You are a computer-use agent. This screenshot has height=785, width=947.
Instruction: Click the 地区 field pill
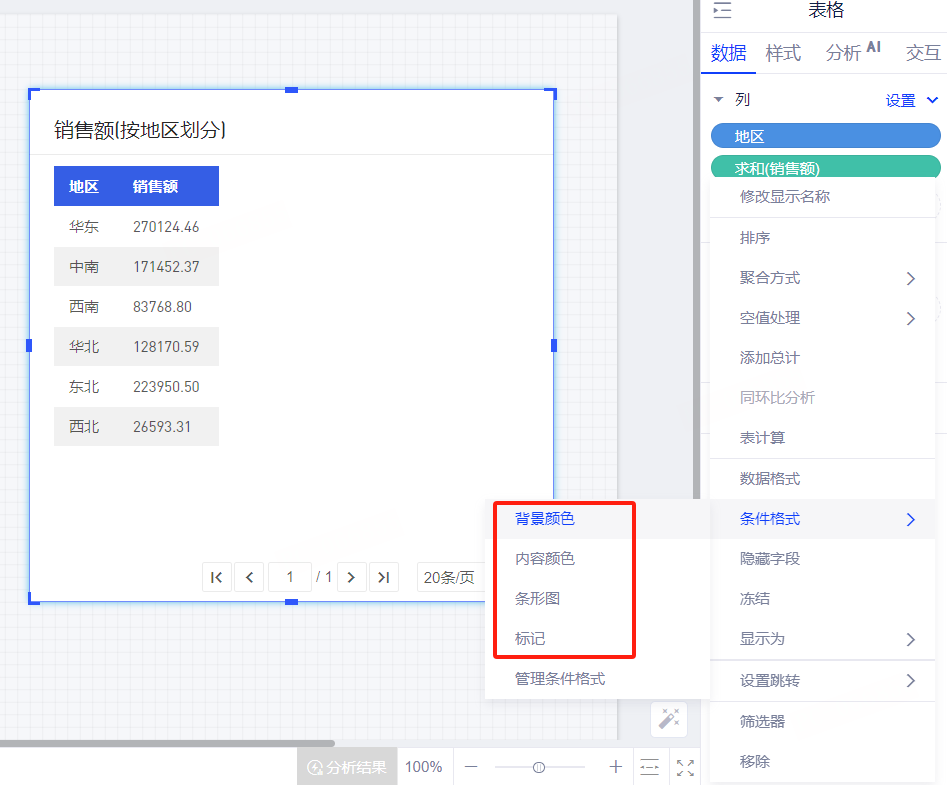(825, 136)
